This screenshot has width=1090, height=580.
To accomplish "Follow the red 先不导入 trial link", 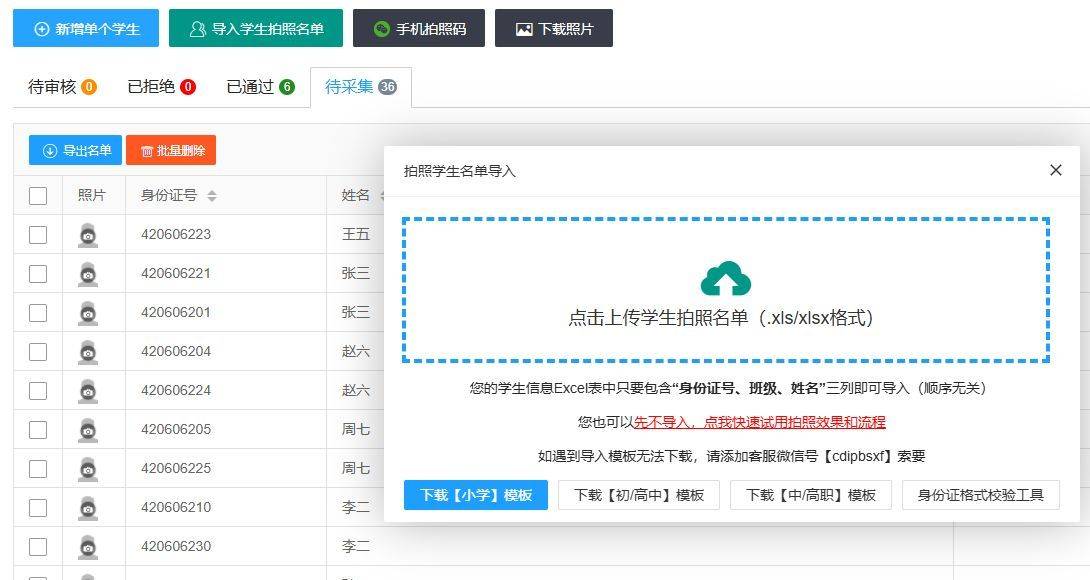I will tap(759, 422).
